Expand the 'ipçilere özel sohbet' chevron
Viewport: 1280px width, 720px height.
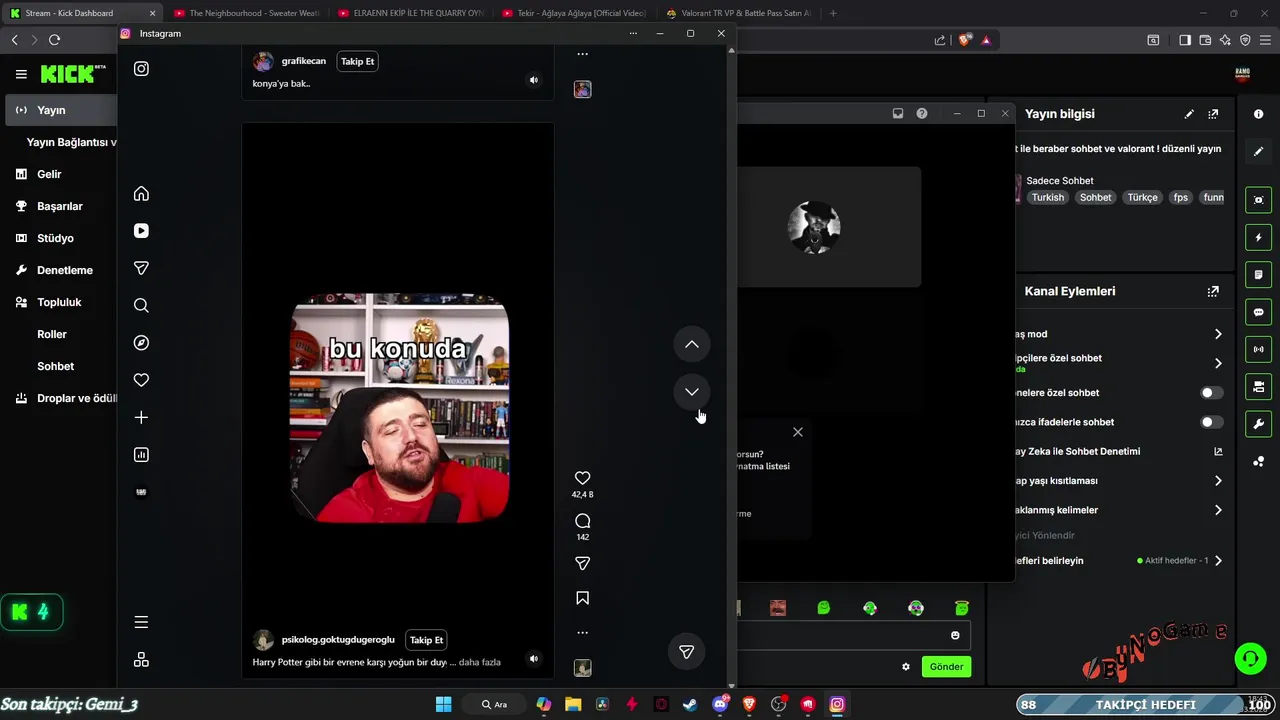pyautogui.click(x=1218, y=363)
